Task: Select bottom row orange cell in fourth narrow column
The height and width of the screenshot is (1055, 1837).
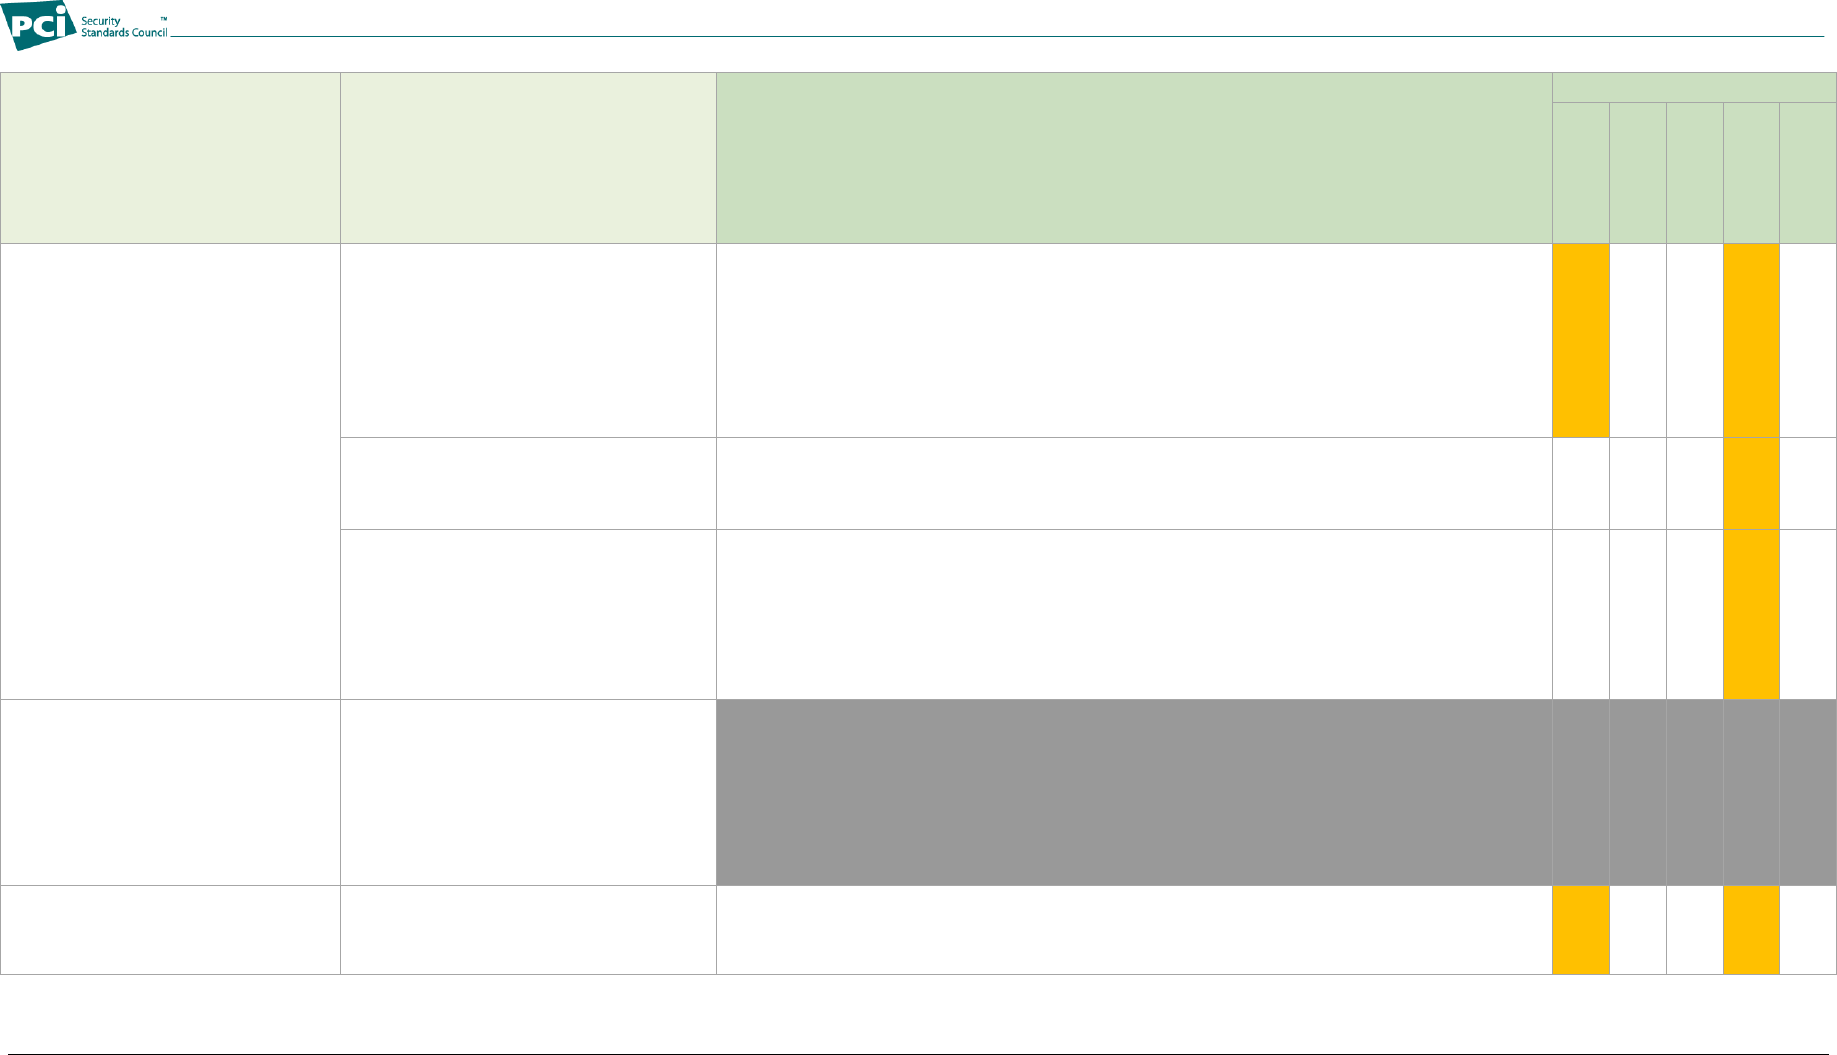Action: coord(1751,930)
